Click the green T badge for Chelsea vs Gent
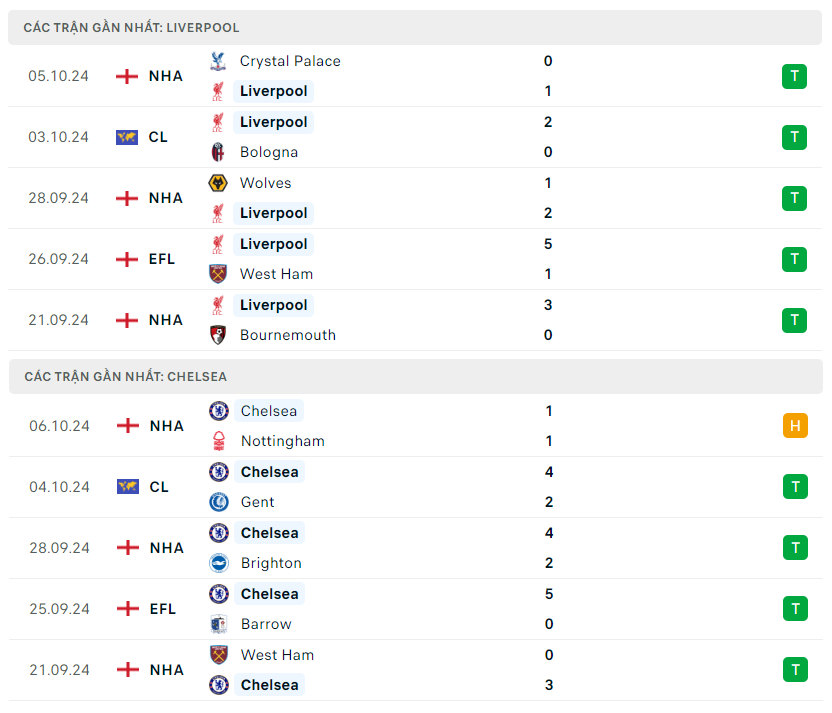This screenshot has width=832, height=713. tap(795, 487)
